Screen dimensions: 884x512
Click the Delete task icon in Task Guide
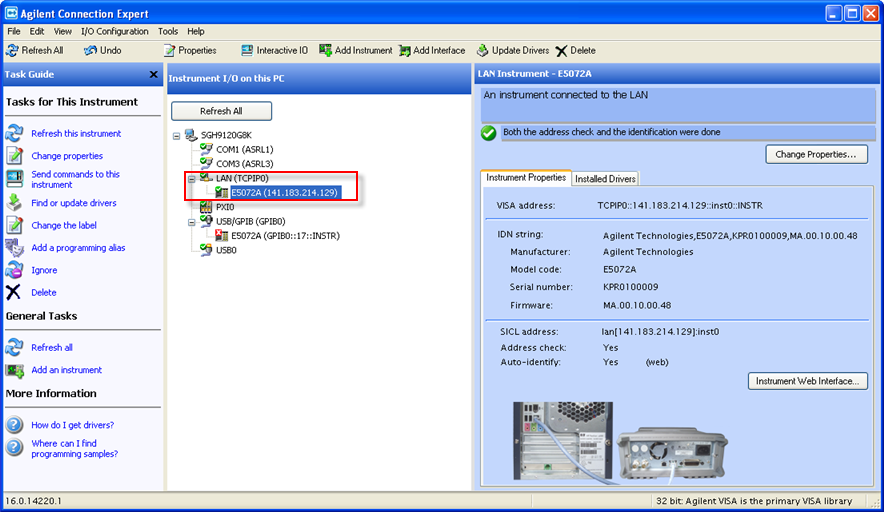click(14, 292)
